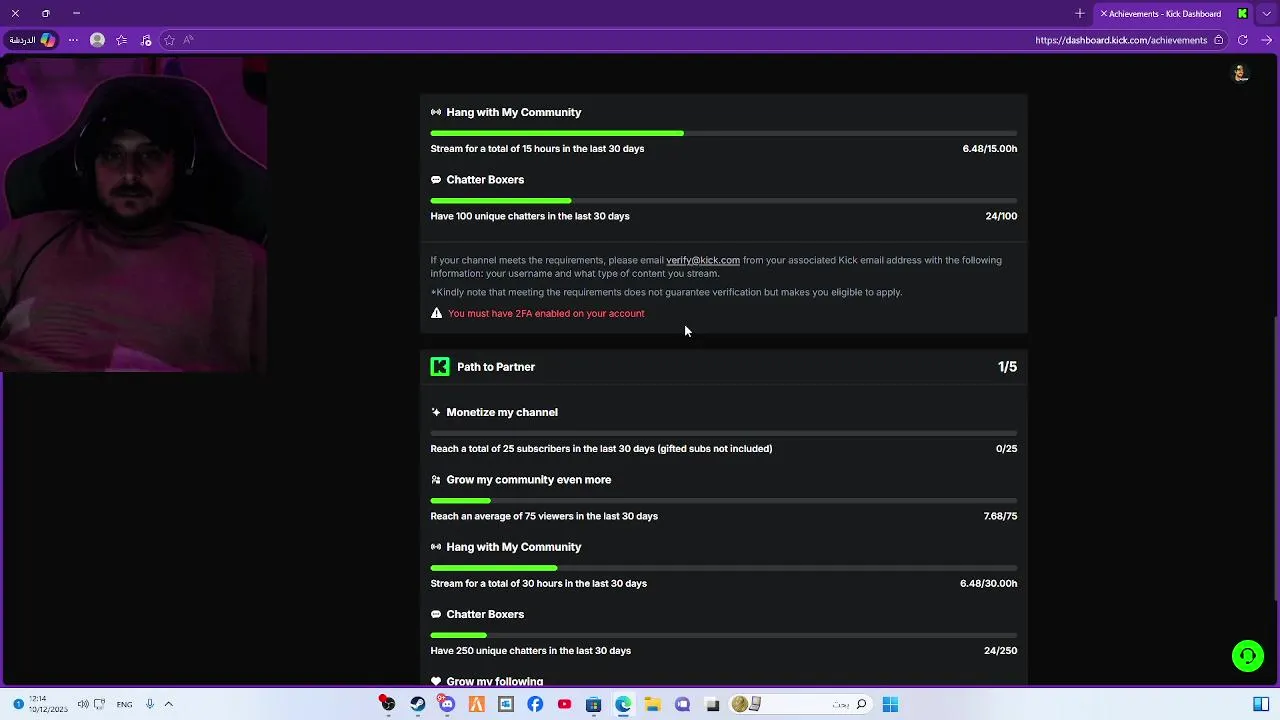
Task: Click the media control music icon in toolbar
Action: [x=146, y=40]
